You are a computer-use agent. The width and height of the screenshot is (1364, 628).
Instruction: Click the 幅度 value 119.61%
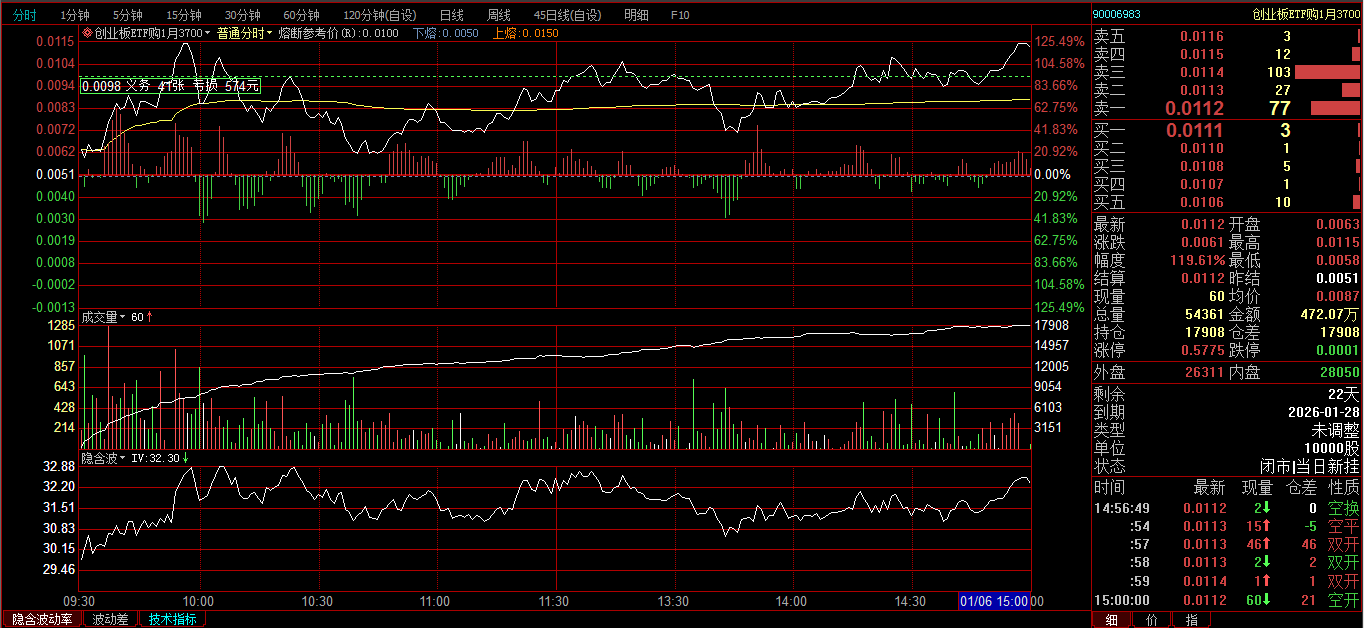click(x=1197, y=260)
